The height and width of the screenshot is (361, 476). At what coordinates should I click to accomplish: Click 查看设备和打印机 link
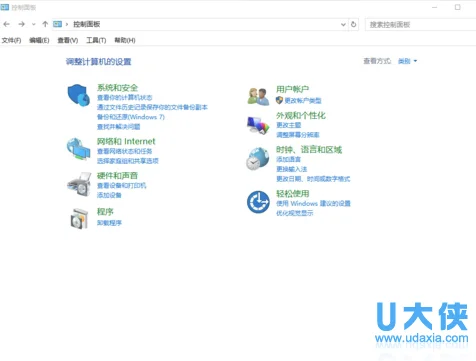(x=121, y=186)
